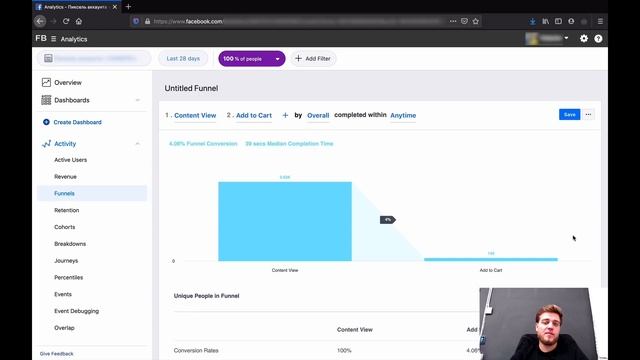Open Revenue in sidebar
The width and height of the screenshot is (640, 360).
coord(65,177)
